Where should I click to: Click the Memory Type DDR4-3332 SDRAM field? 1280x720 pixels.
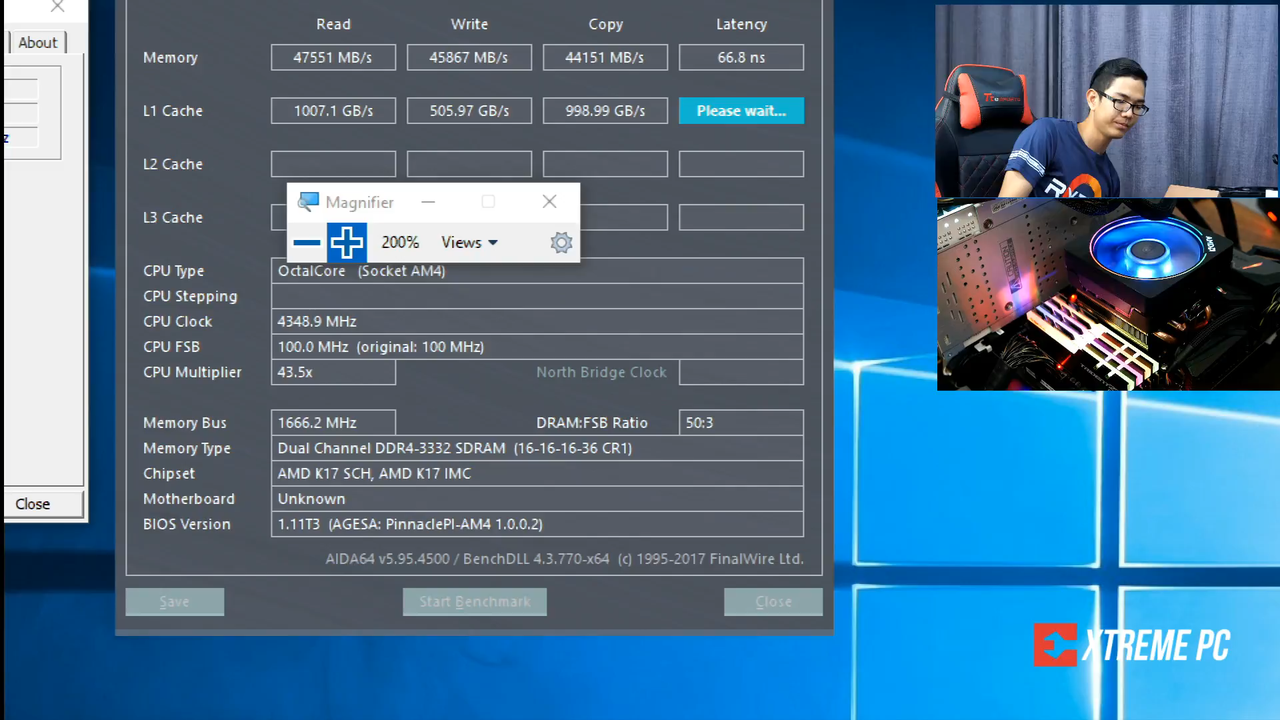(x=537, y=448)
